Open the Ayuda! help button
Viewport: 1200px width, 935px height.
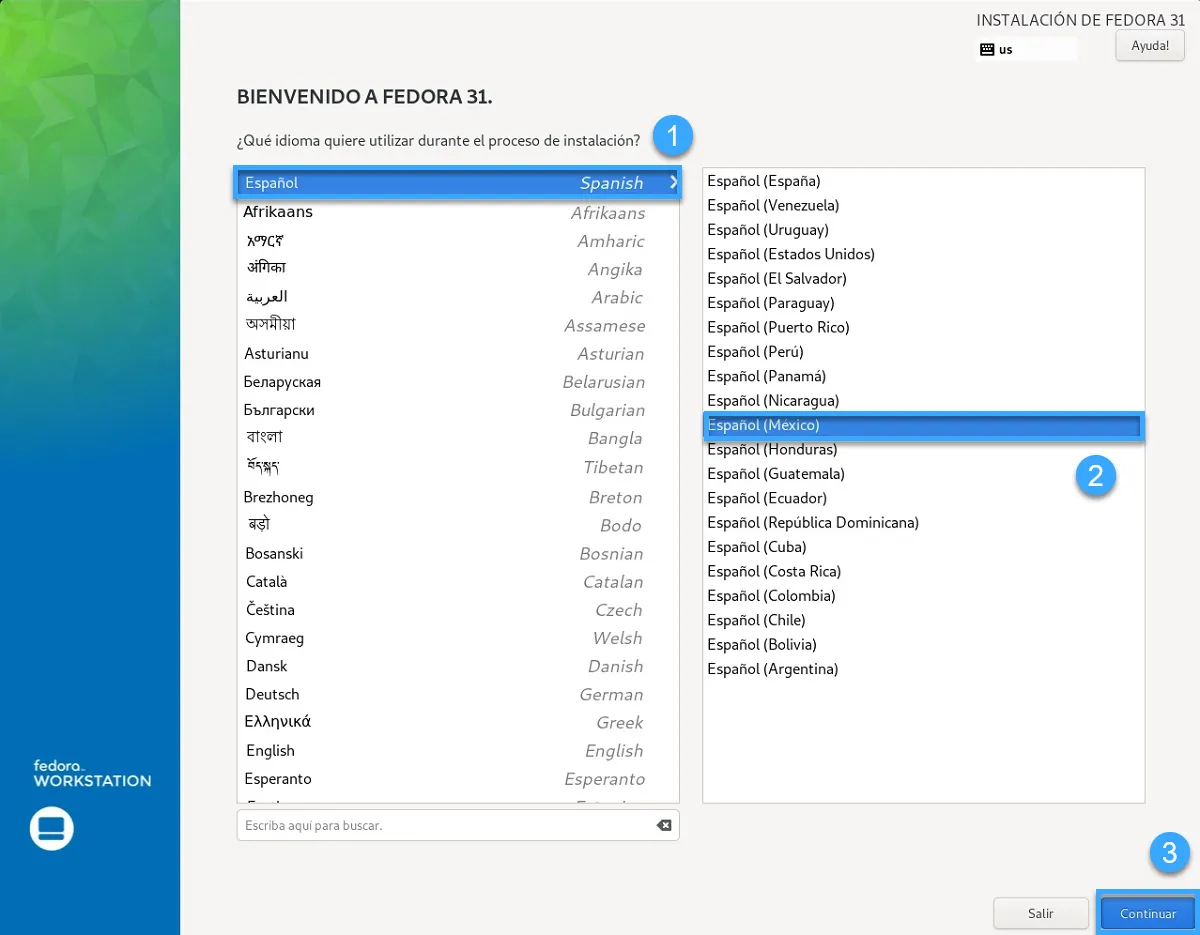pyautogui.click(x=1149, y=46)
